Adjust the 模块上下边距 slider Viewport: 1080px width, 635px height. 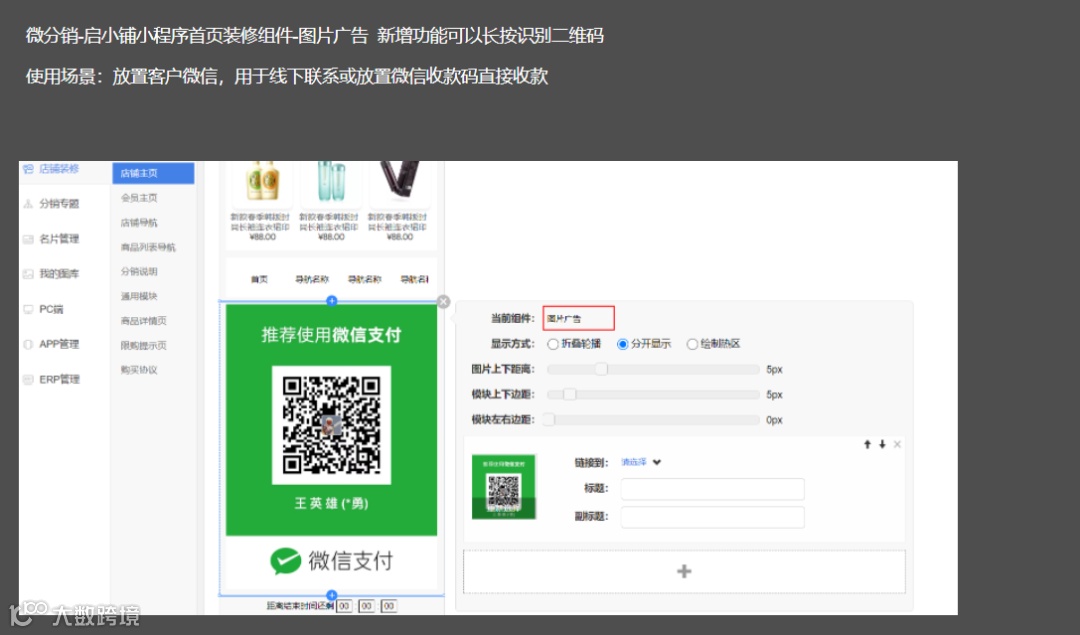569,395
